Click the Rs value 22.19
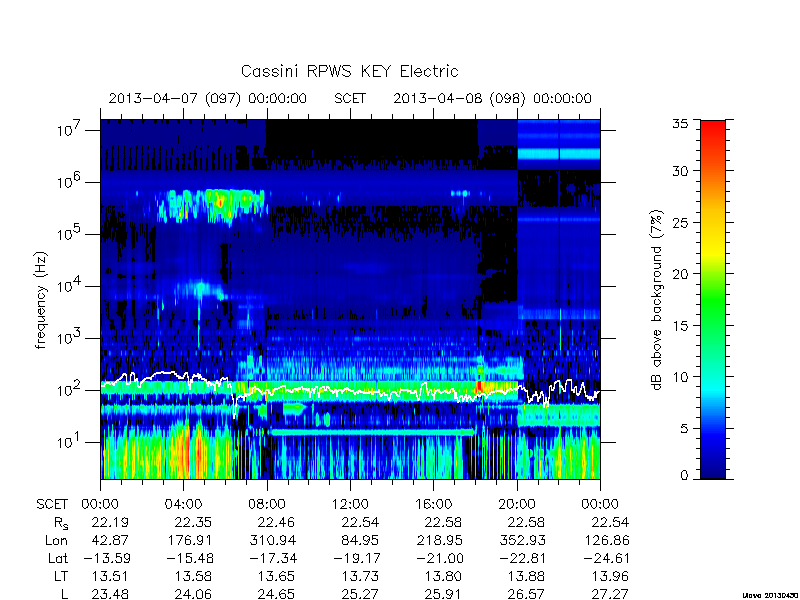 (110, 522)
